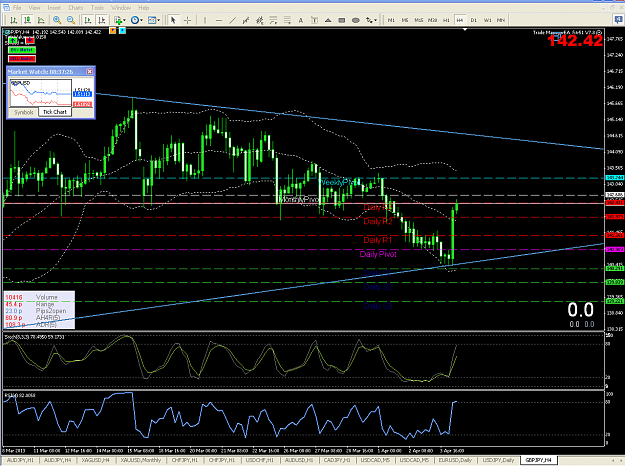Click the cyan square icon above chart
Screen dimensions: 625x466
[122, 30]
